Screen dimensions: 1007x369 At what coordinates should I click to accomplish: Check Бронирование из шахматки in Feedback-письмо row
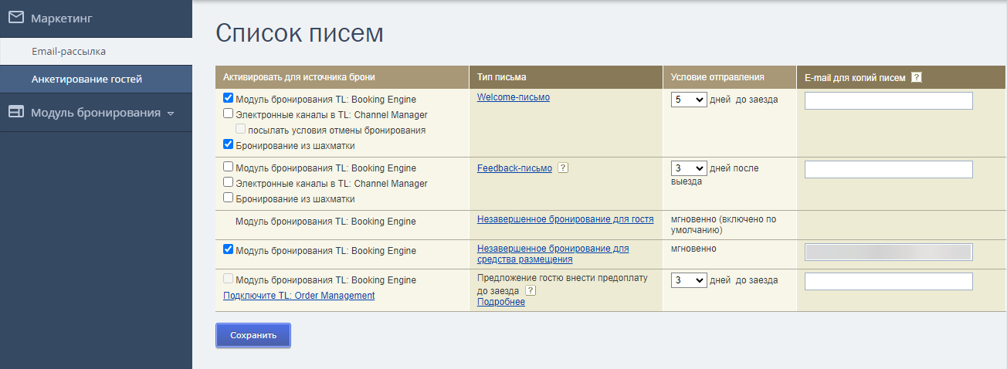pyautogui.click(x=228, y=198)
